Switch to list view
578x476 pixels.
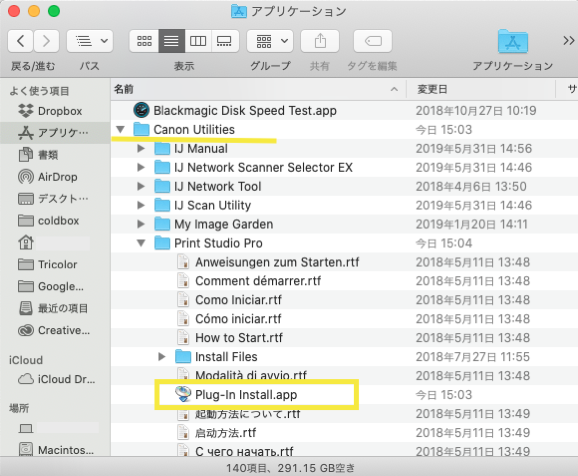point(171,41)
